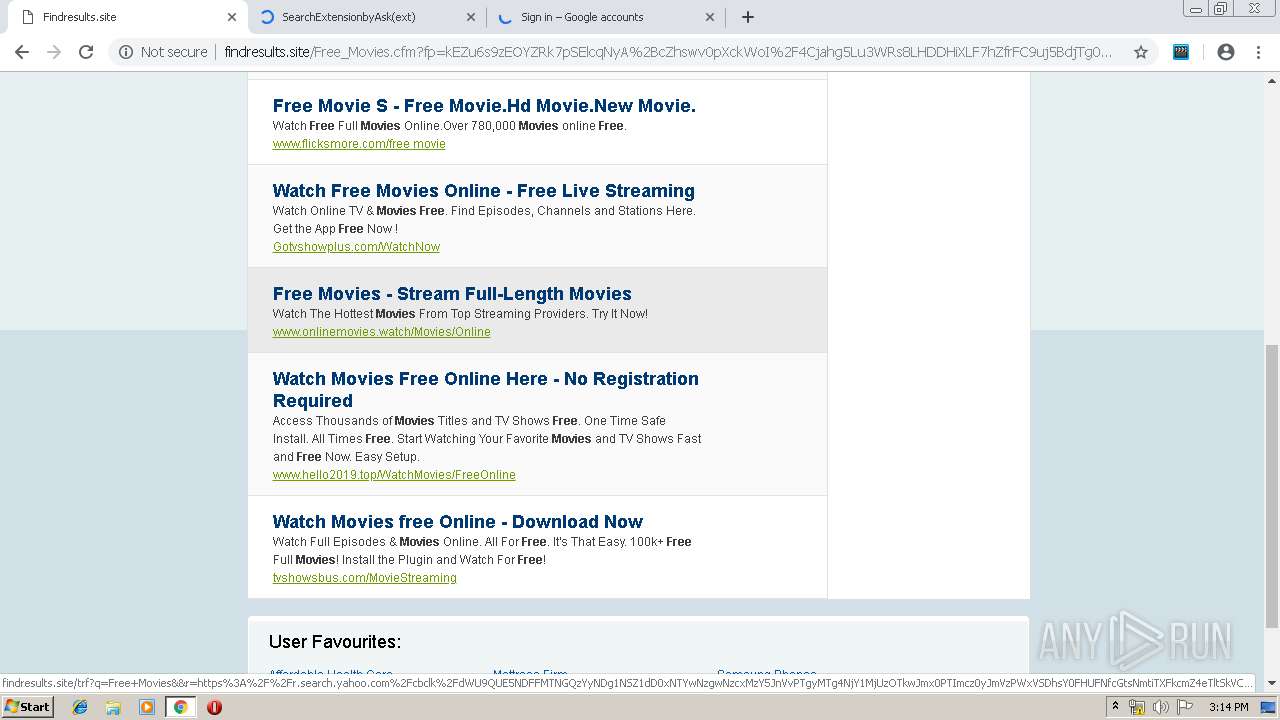Go back to the previous page
The height and width of the screenshot is (720, 1280).
coord(22,52)
